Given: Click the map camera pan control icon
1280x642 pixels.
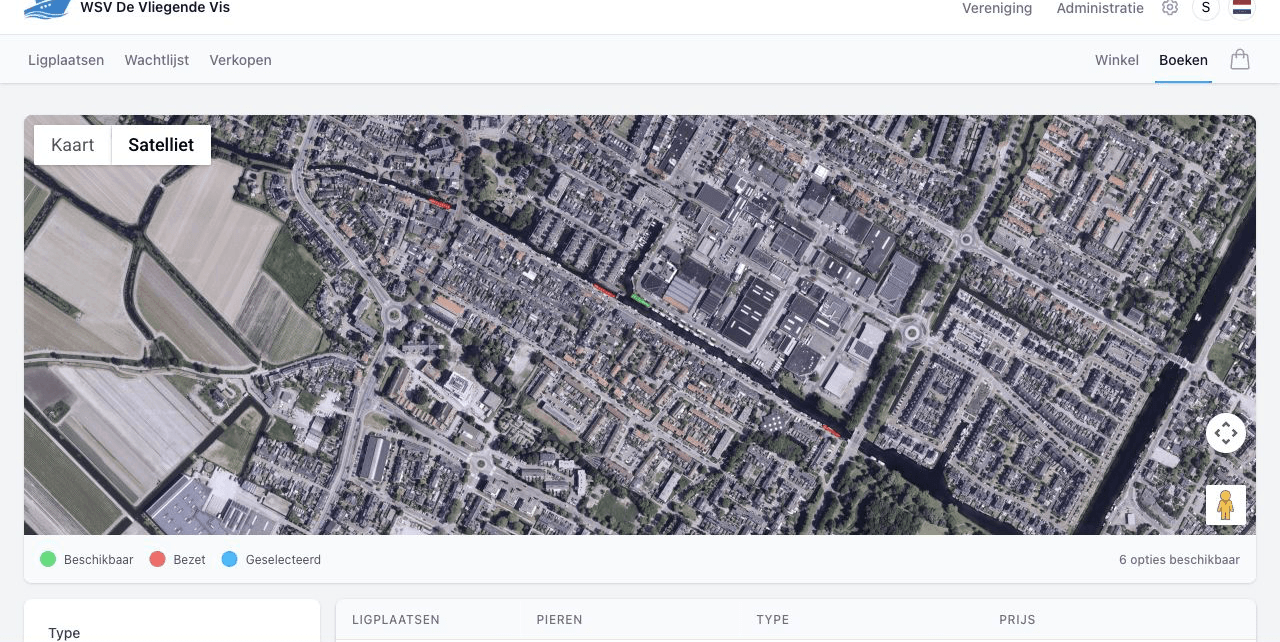Looking at the screenshot, I should pyautogui.click(x=1226, y=433).
